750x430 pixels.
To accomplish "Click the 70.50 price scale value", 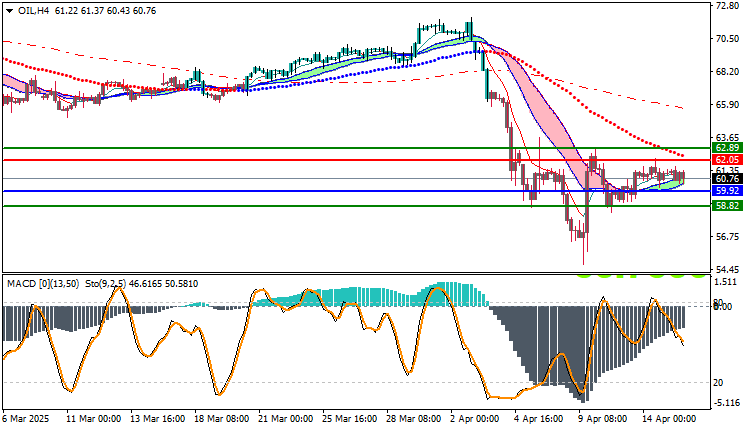I will [728, 39].
